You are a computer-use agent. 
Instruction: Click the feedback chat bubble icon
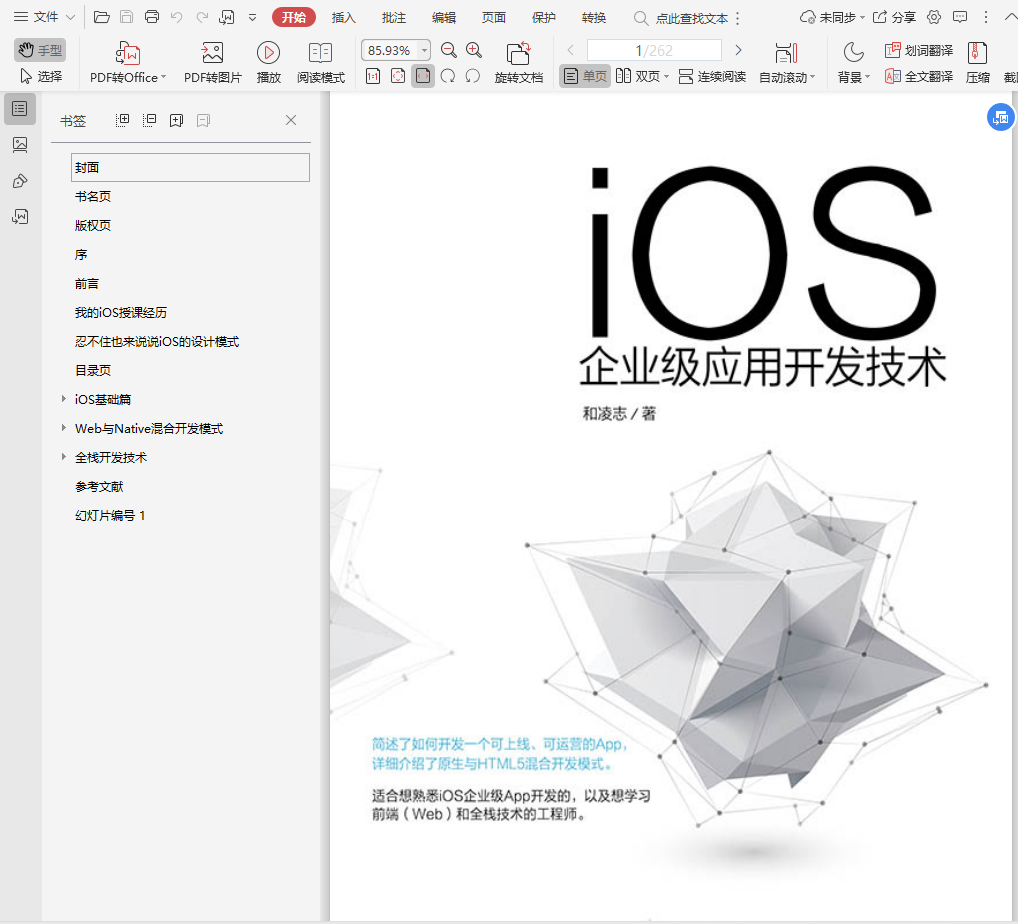pos(960,18)
